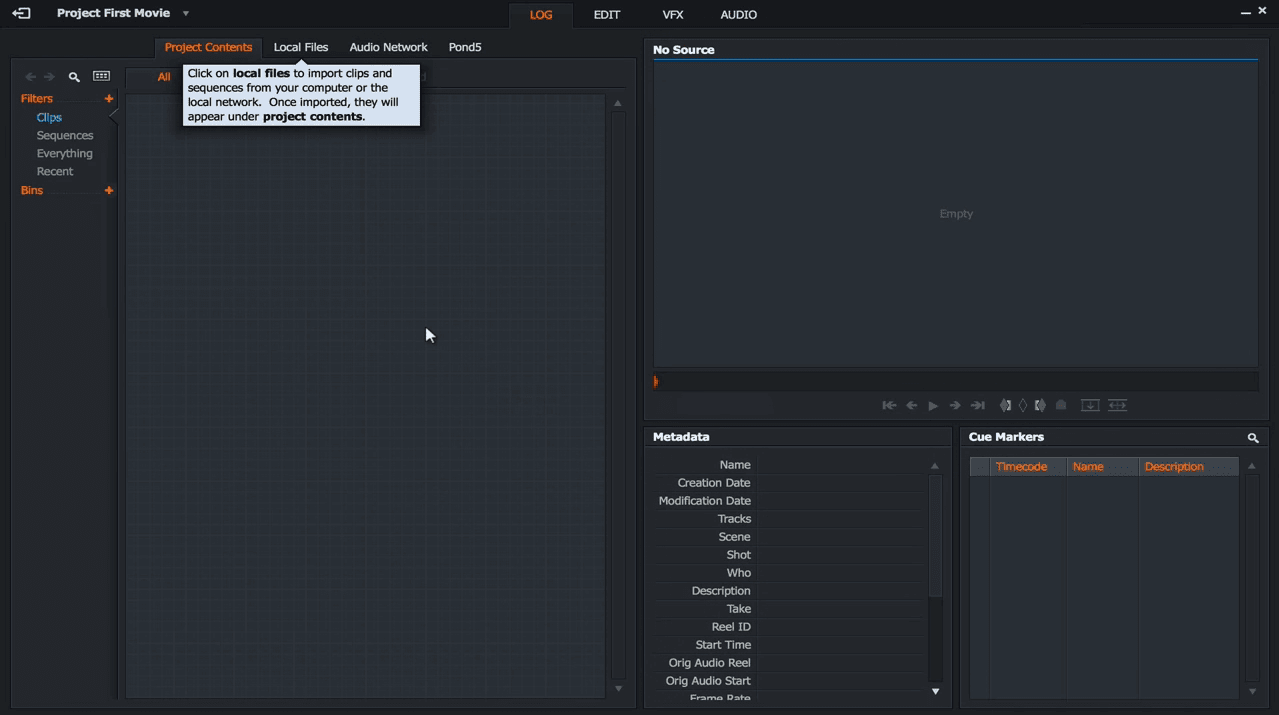Screen dimensions: 1279x715
Task: Open the Project First Movie dropdown arrow
Action: (x=186, y=14)
